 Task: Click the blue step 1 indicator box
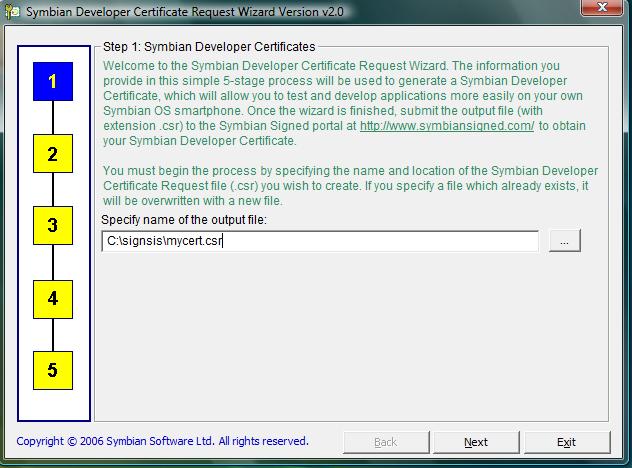(x=52, y=81)
